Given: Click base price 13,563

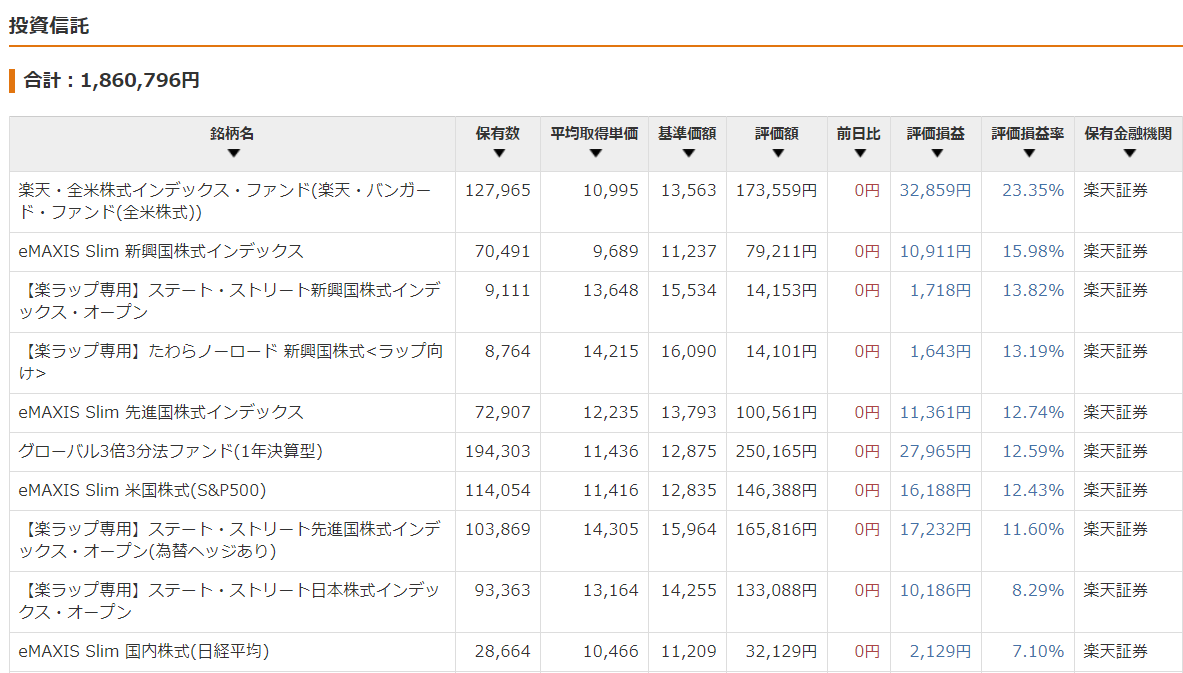Looking at the screenshot, I should [689, 190].
